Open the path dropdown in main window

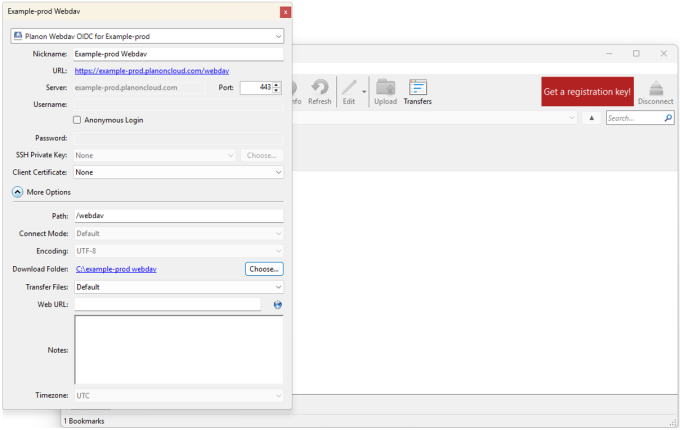point(572,118)
